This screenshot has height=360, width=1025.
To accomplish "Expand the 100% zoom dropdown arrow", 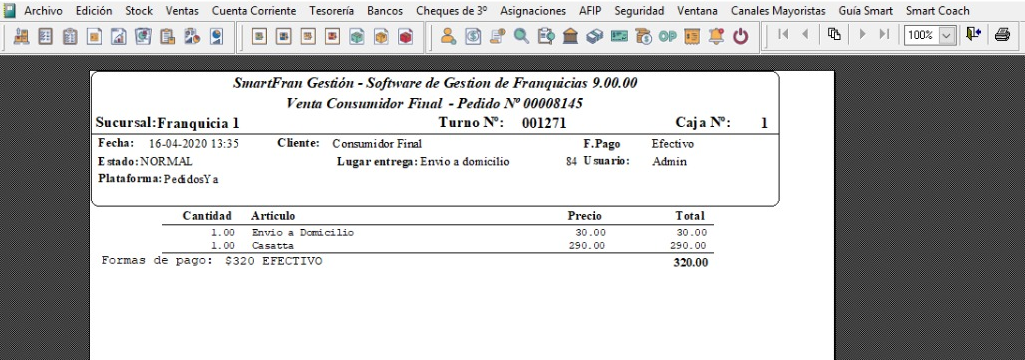I will (x=946, y=35).
